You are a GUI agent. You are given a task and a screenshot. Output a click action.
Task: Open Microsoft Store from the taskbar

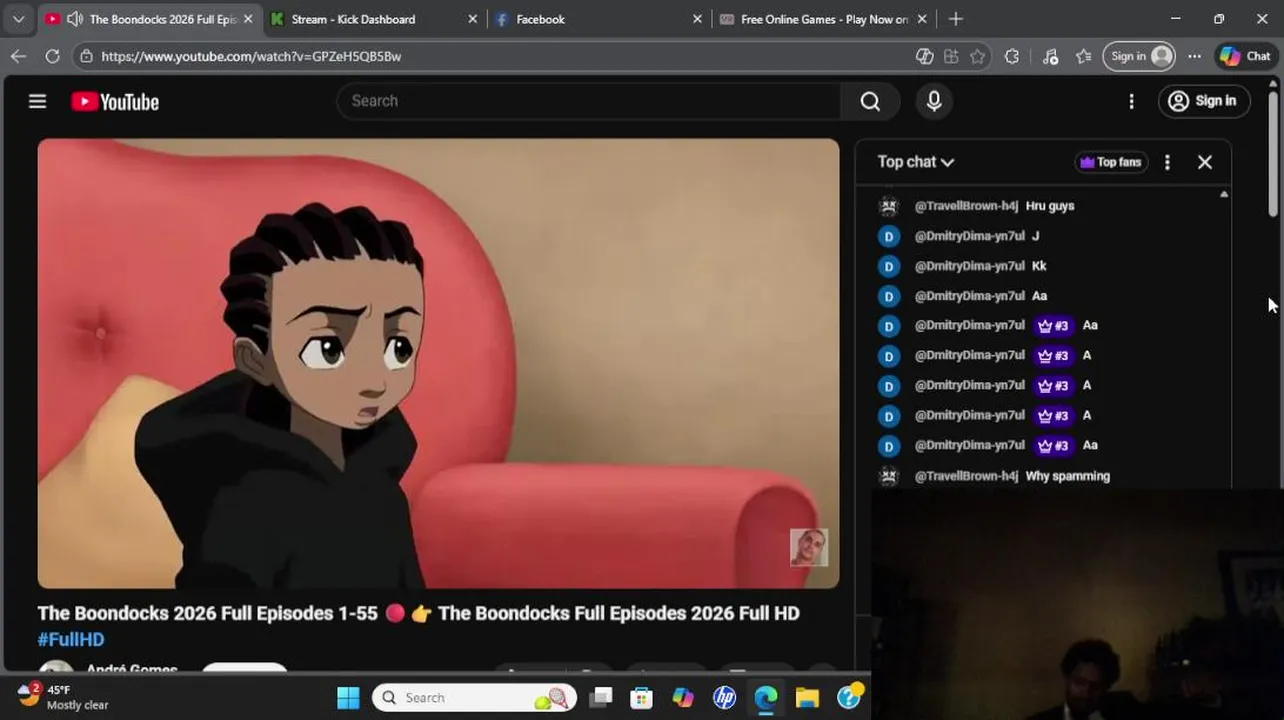pyautogui.click(x=642, y=698)
